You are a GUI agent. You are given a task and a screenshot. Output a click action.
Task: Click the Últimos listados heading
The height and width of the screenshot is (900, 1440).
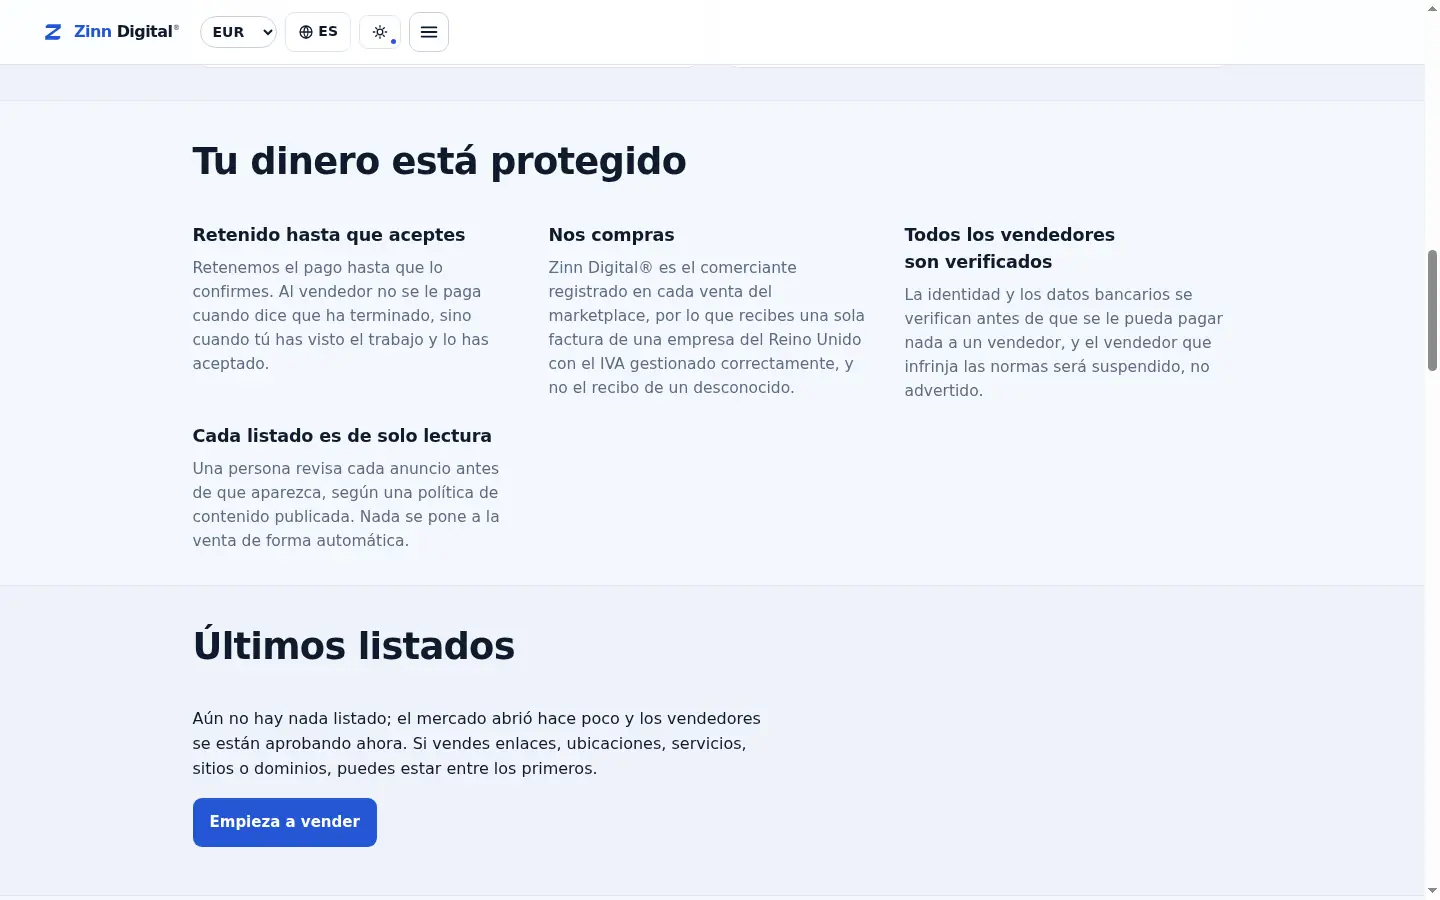click(x=354, y=646)
